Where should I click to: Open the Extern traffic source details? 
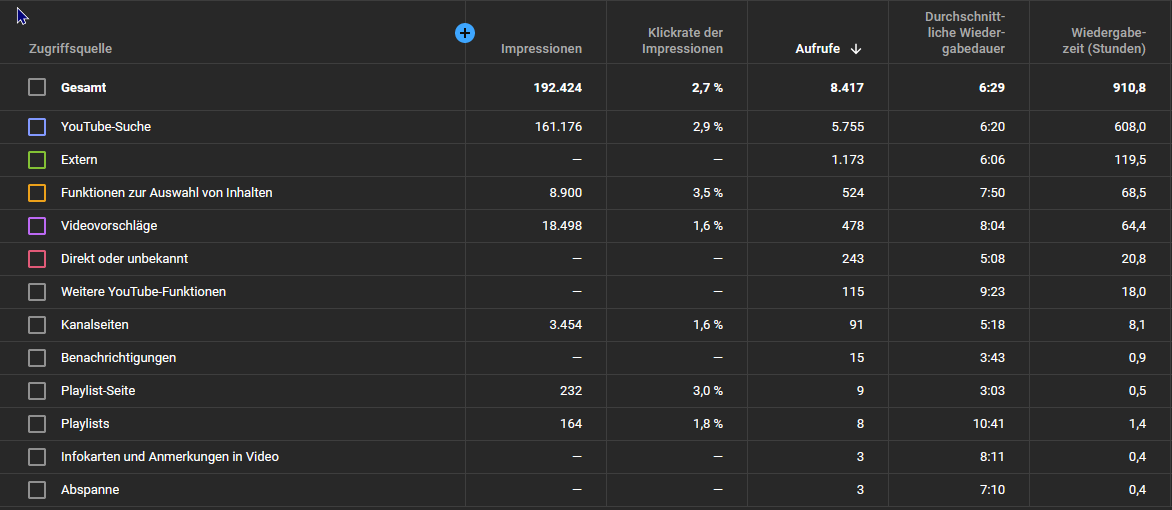click(79, 160)
